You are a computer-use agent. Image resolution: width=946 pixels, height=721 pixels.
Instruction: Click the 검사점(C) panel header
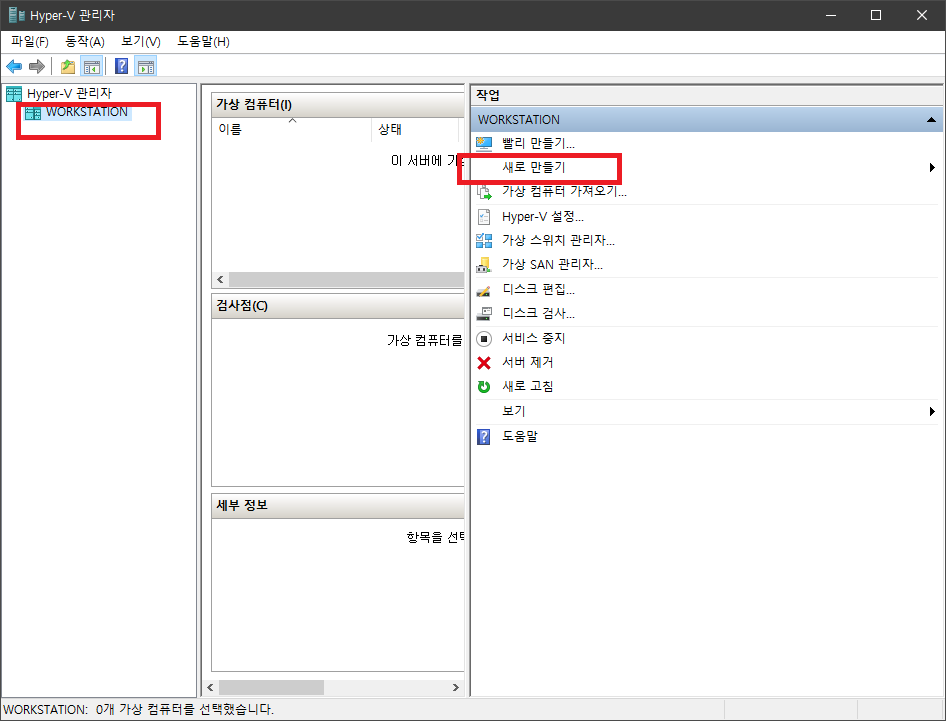[x=338, y=306]
